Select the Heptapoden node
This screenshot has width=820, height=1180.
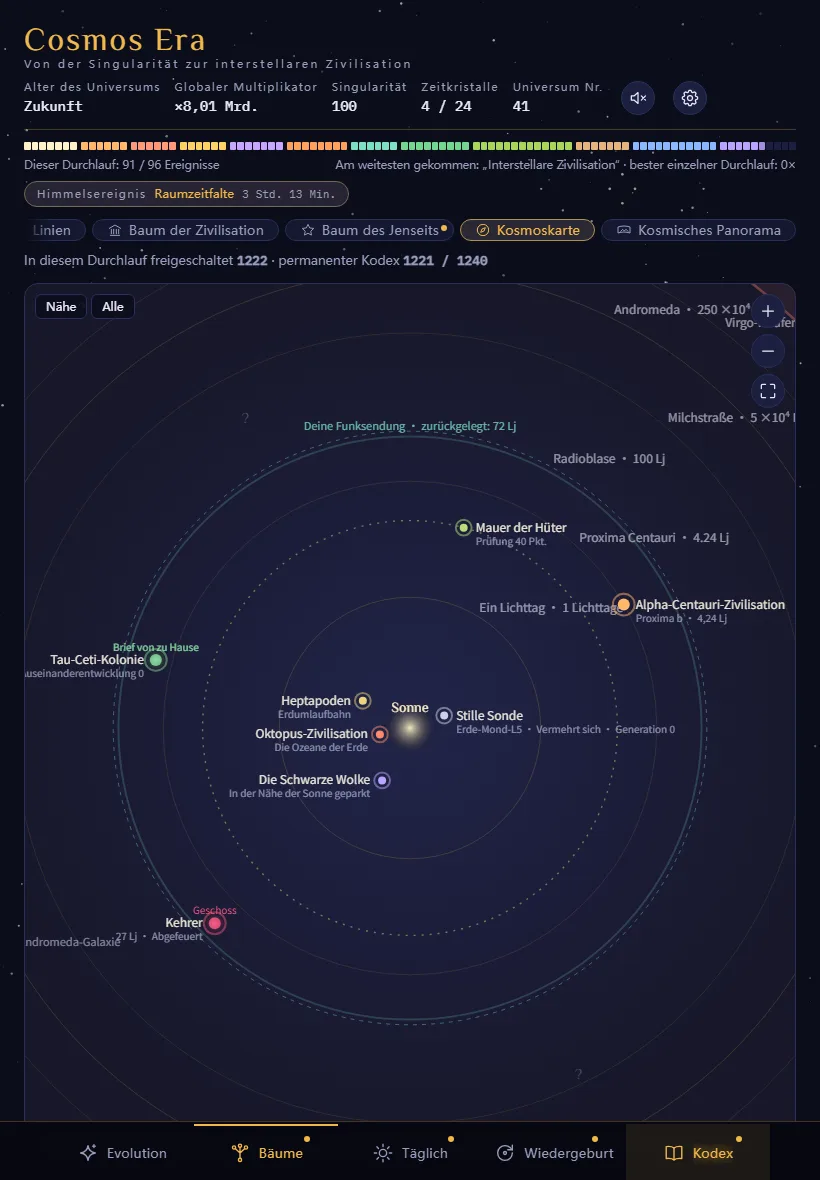pos(363,701)
